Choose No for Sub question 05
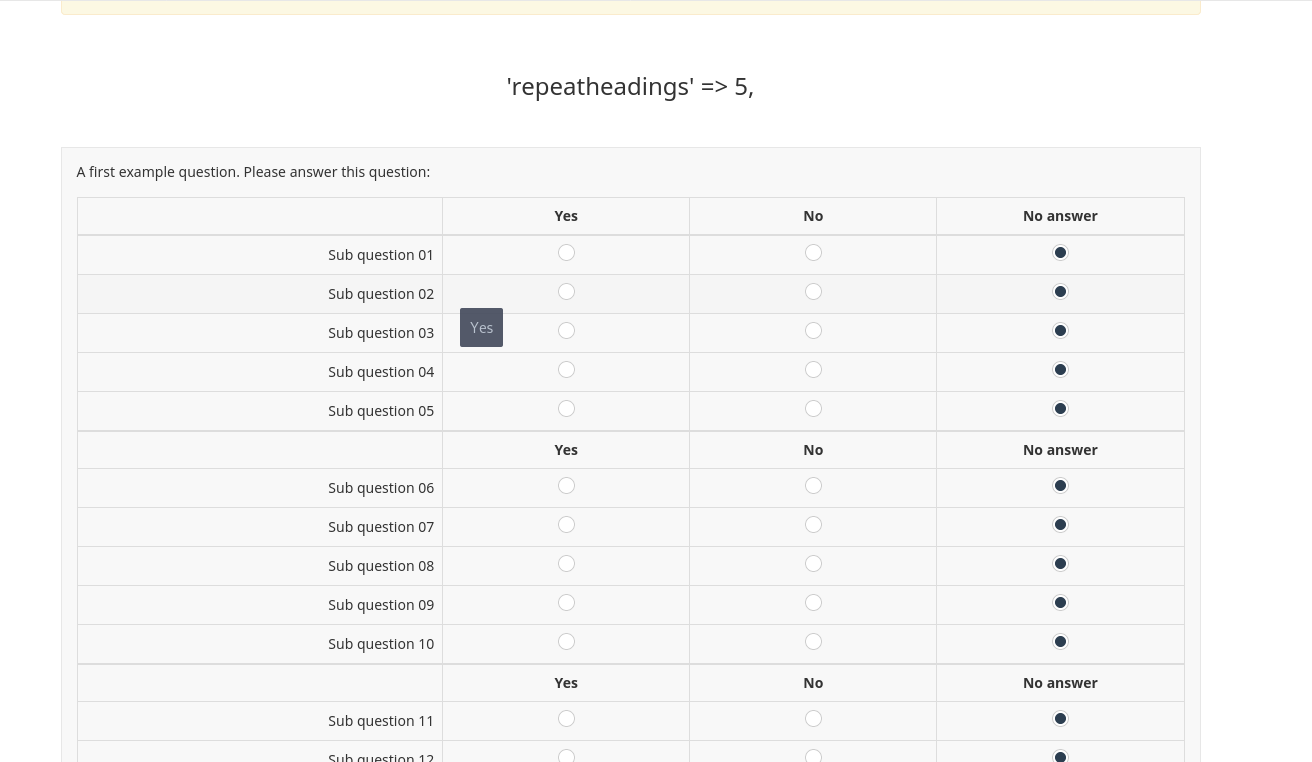Viewport: 1312px width, 762px height. coord(813,409)
